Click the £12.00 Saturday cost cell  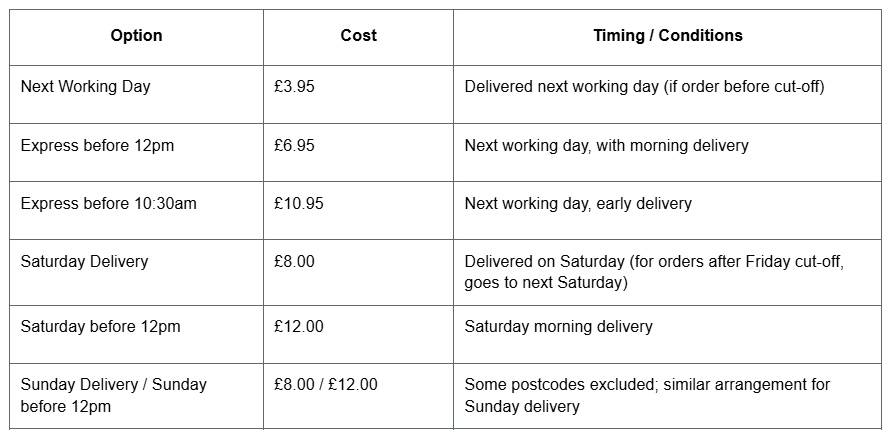tap(299, 327)
